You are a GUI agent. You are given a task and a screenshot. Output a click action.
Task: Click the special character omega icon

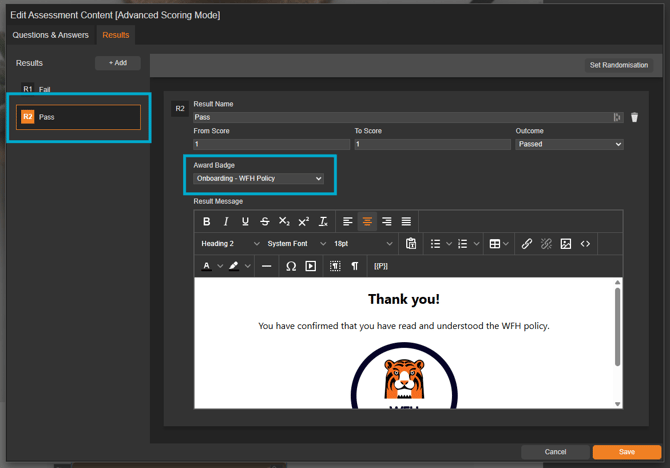point(291,266)
